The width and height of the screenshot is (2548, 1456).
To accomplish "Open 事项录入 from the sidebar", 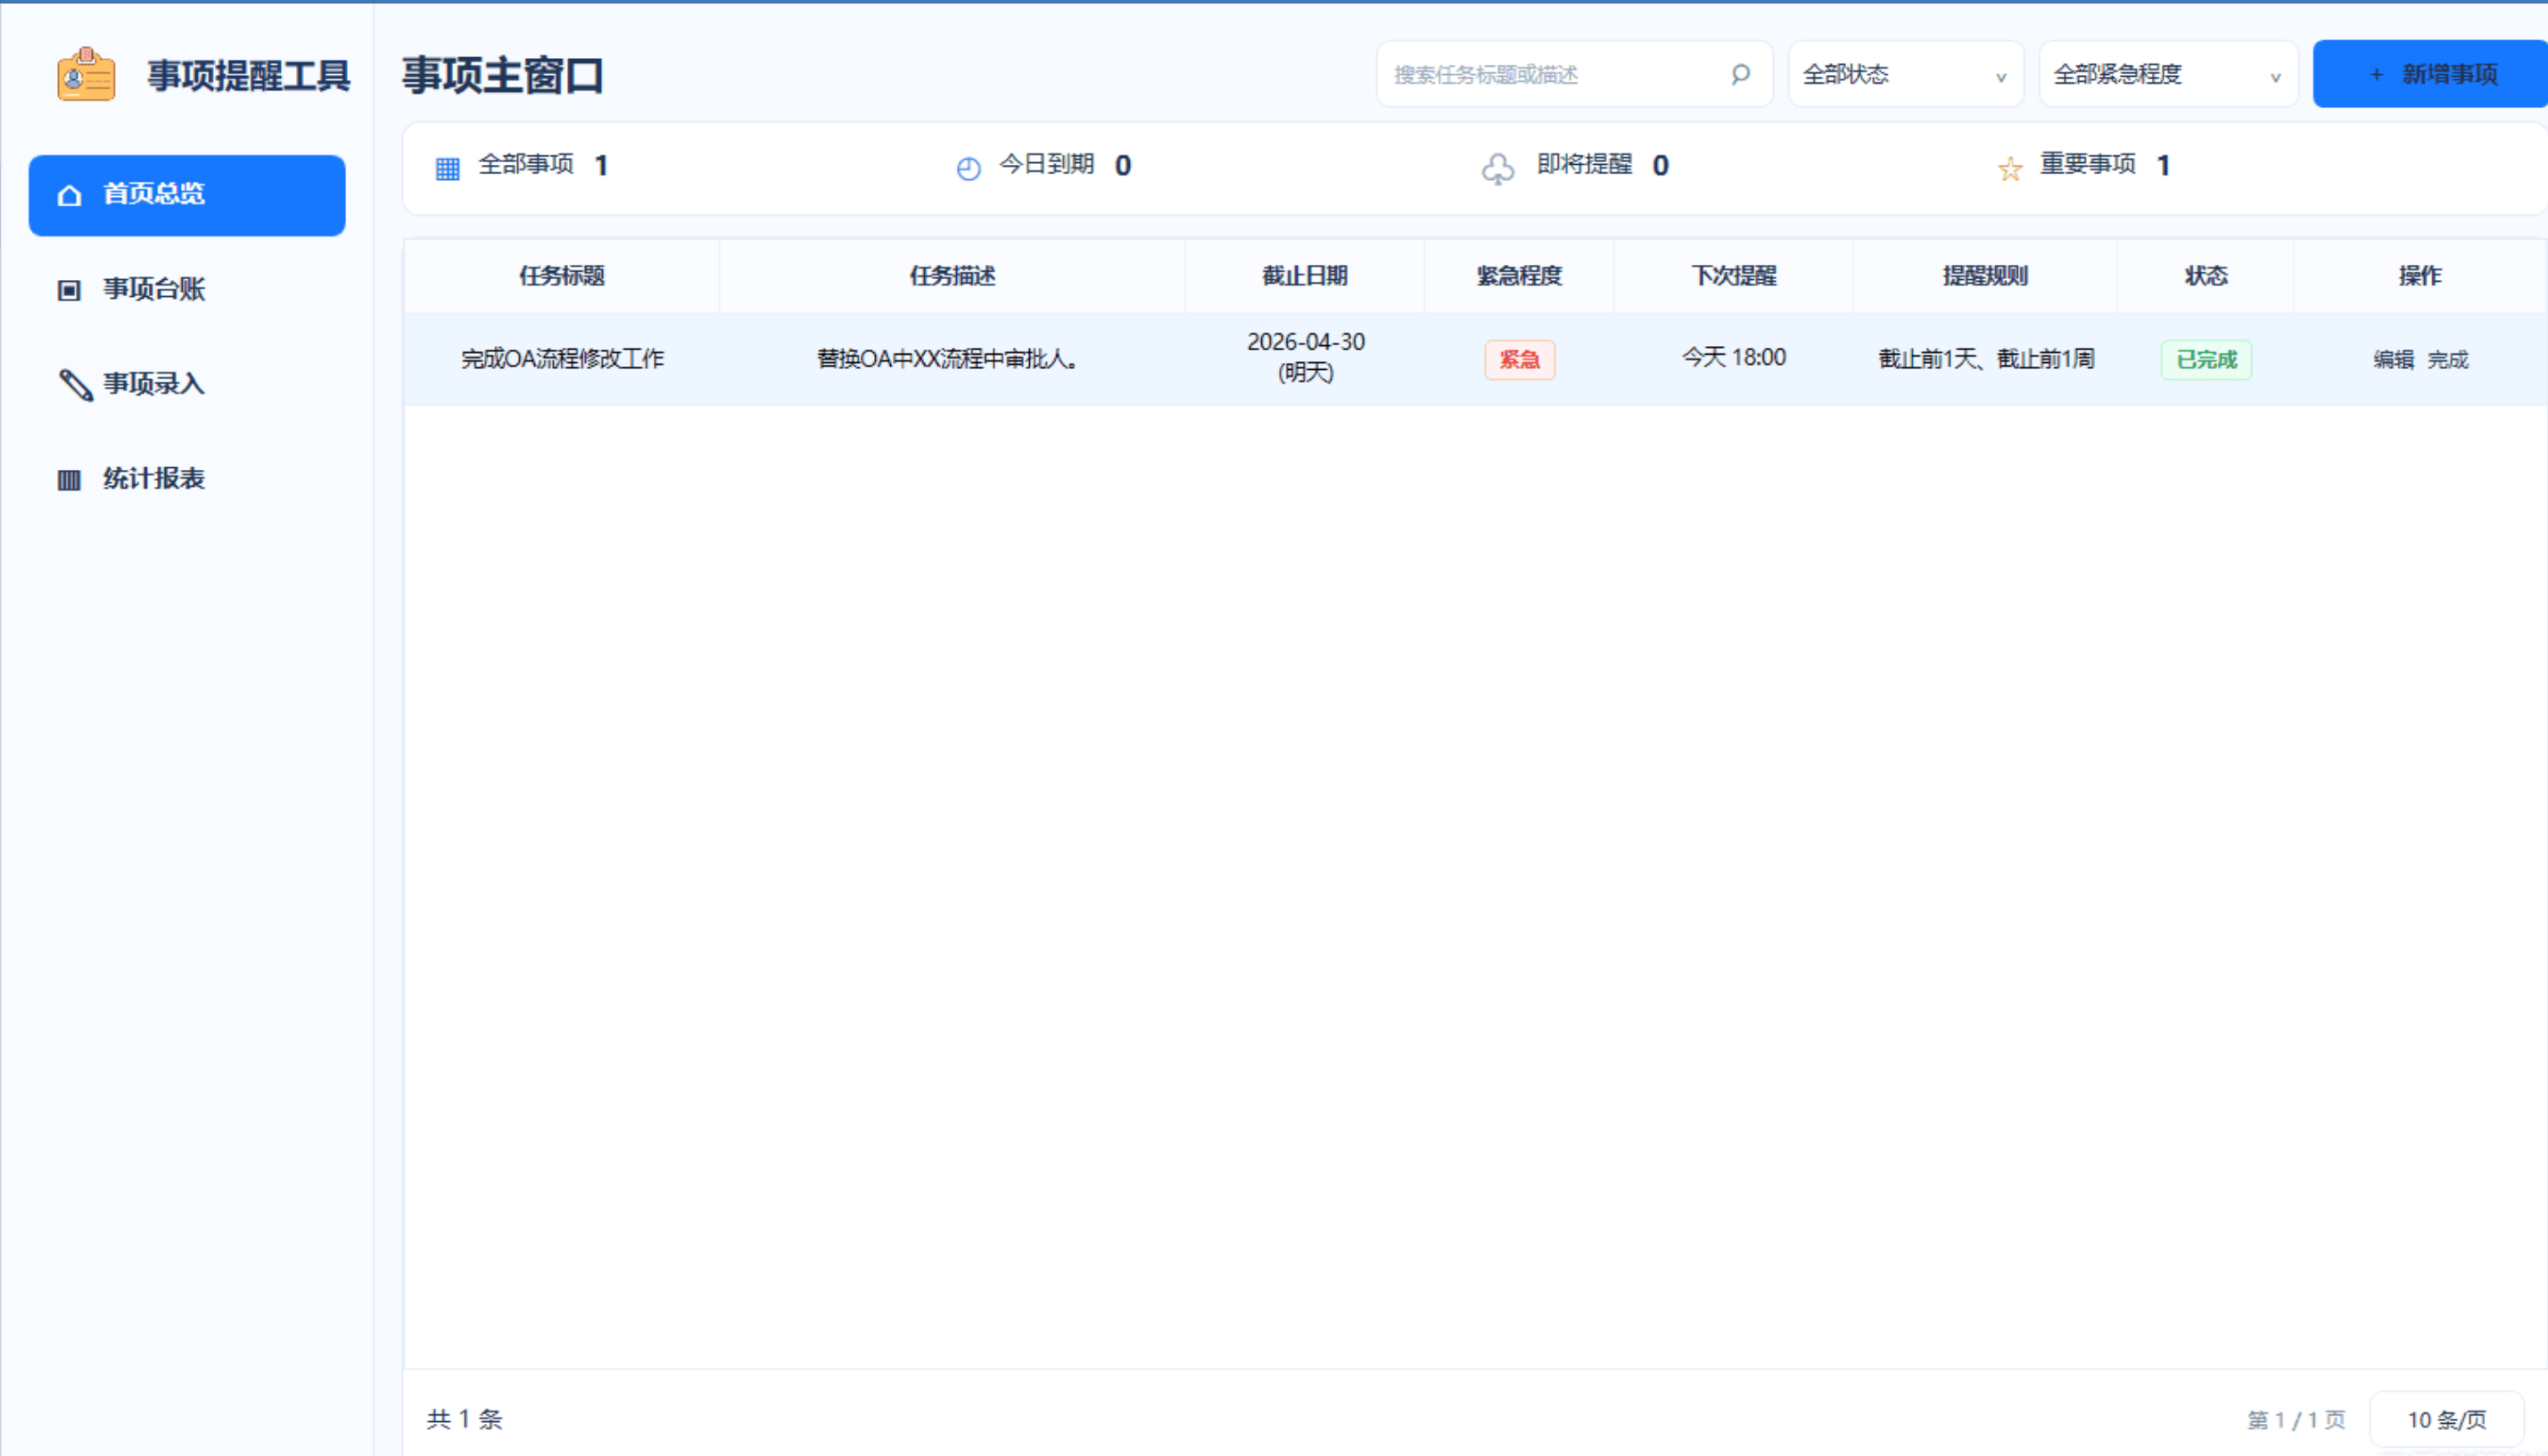I will click(187, 385).
